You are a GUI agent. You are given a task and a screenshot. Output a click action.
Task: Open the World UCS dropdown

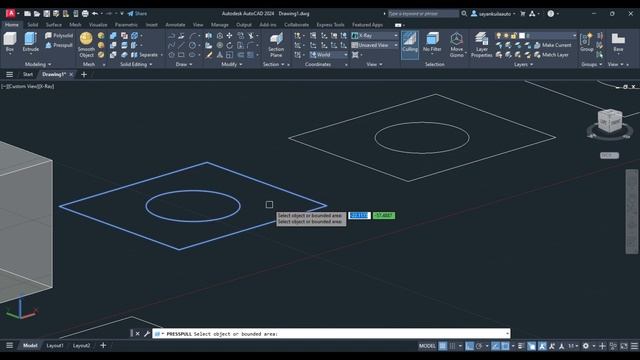pos(329,55)
